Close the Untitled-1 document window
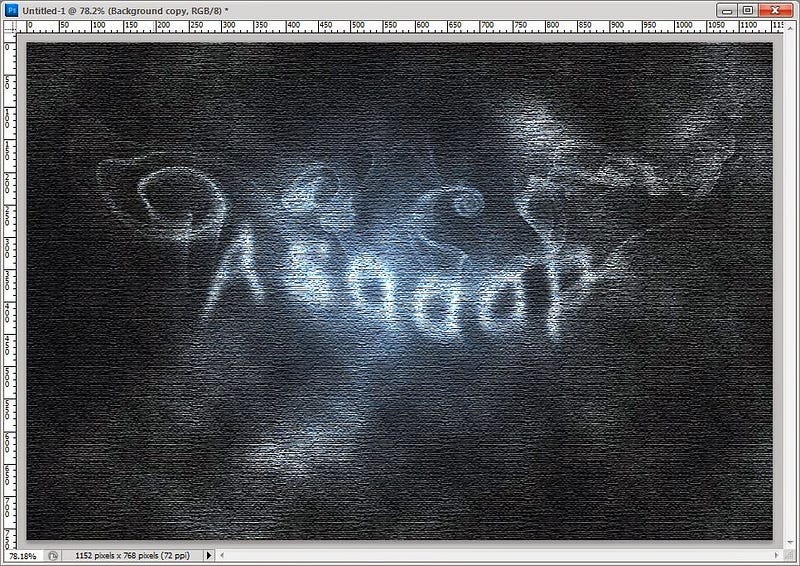This screenshot has width=800, height=566. (776, 10)
